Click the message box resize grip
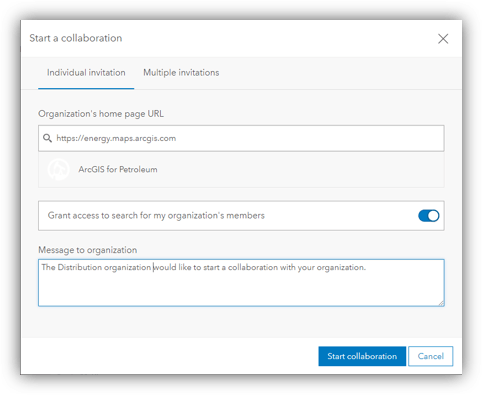 (x=441, y=303)
